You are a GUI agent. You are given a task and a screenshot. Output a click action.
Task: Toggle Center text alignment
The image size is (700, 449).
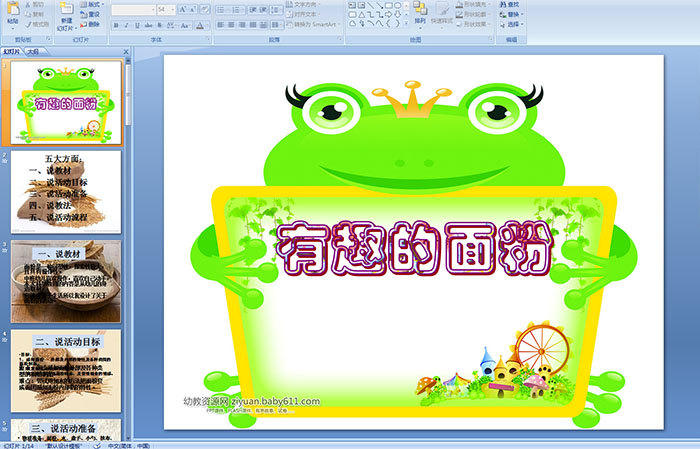coord(231,25)
